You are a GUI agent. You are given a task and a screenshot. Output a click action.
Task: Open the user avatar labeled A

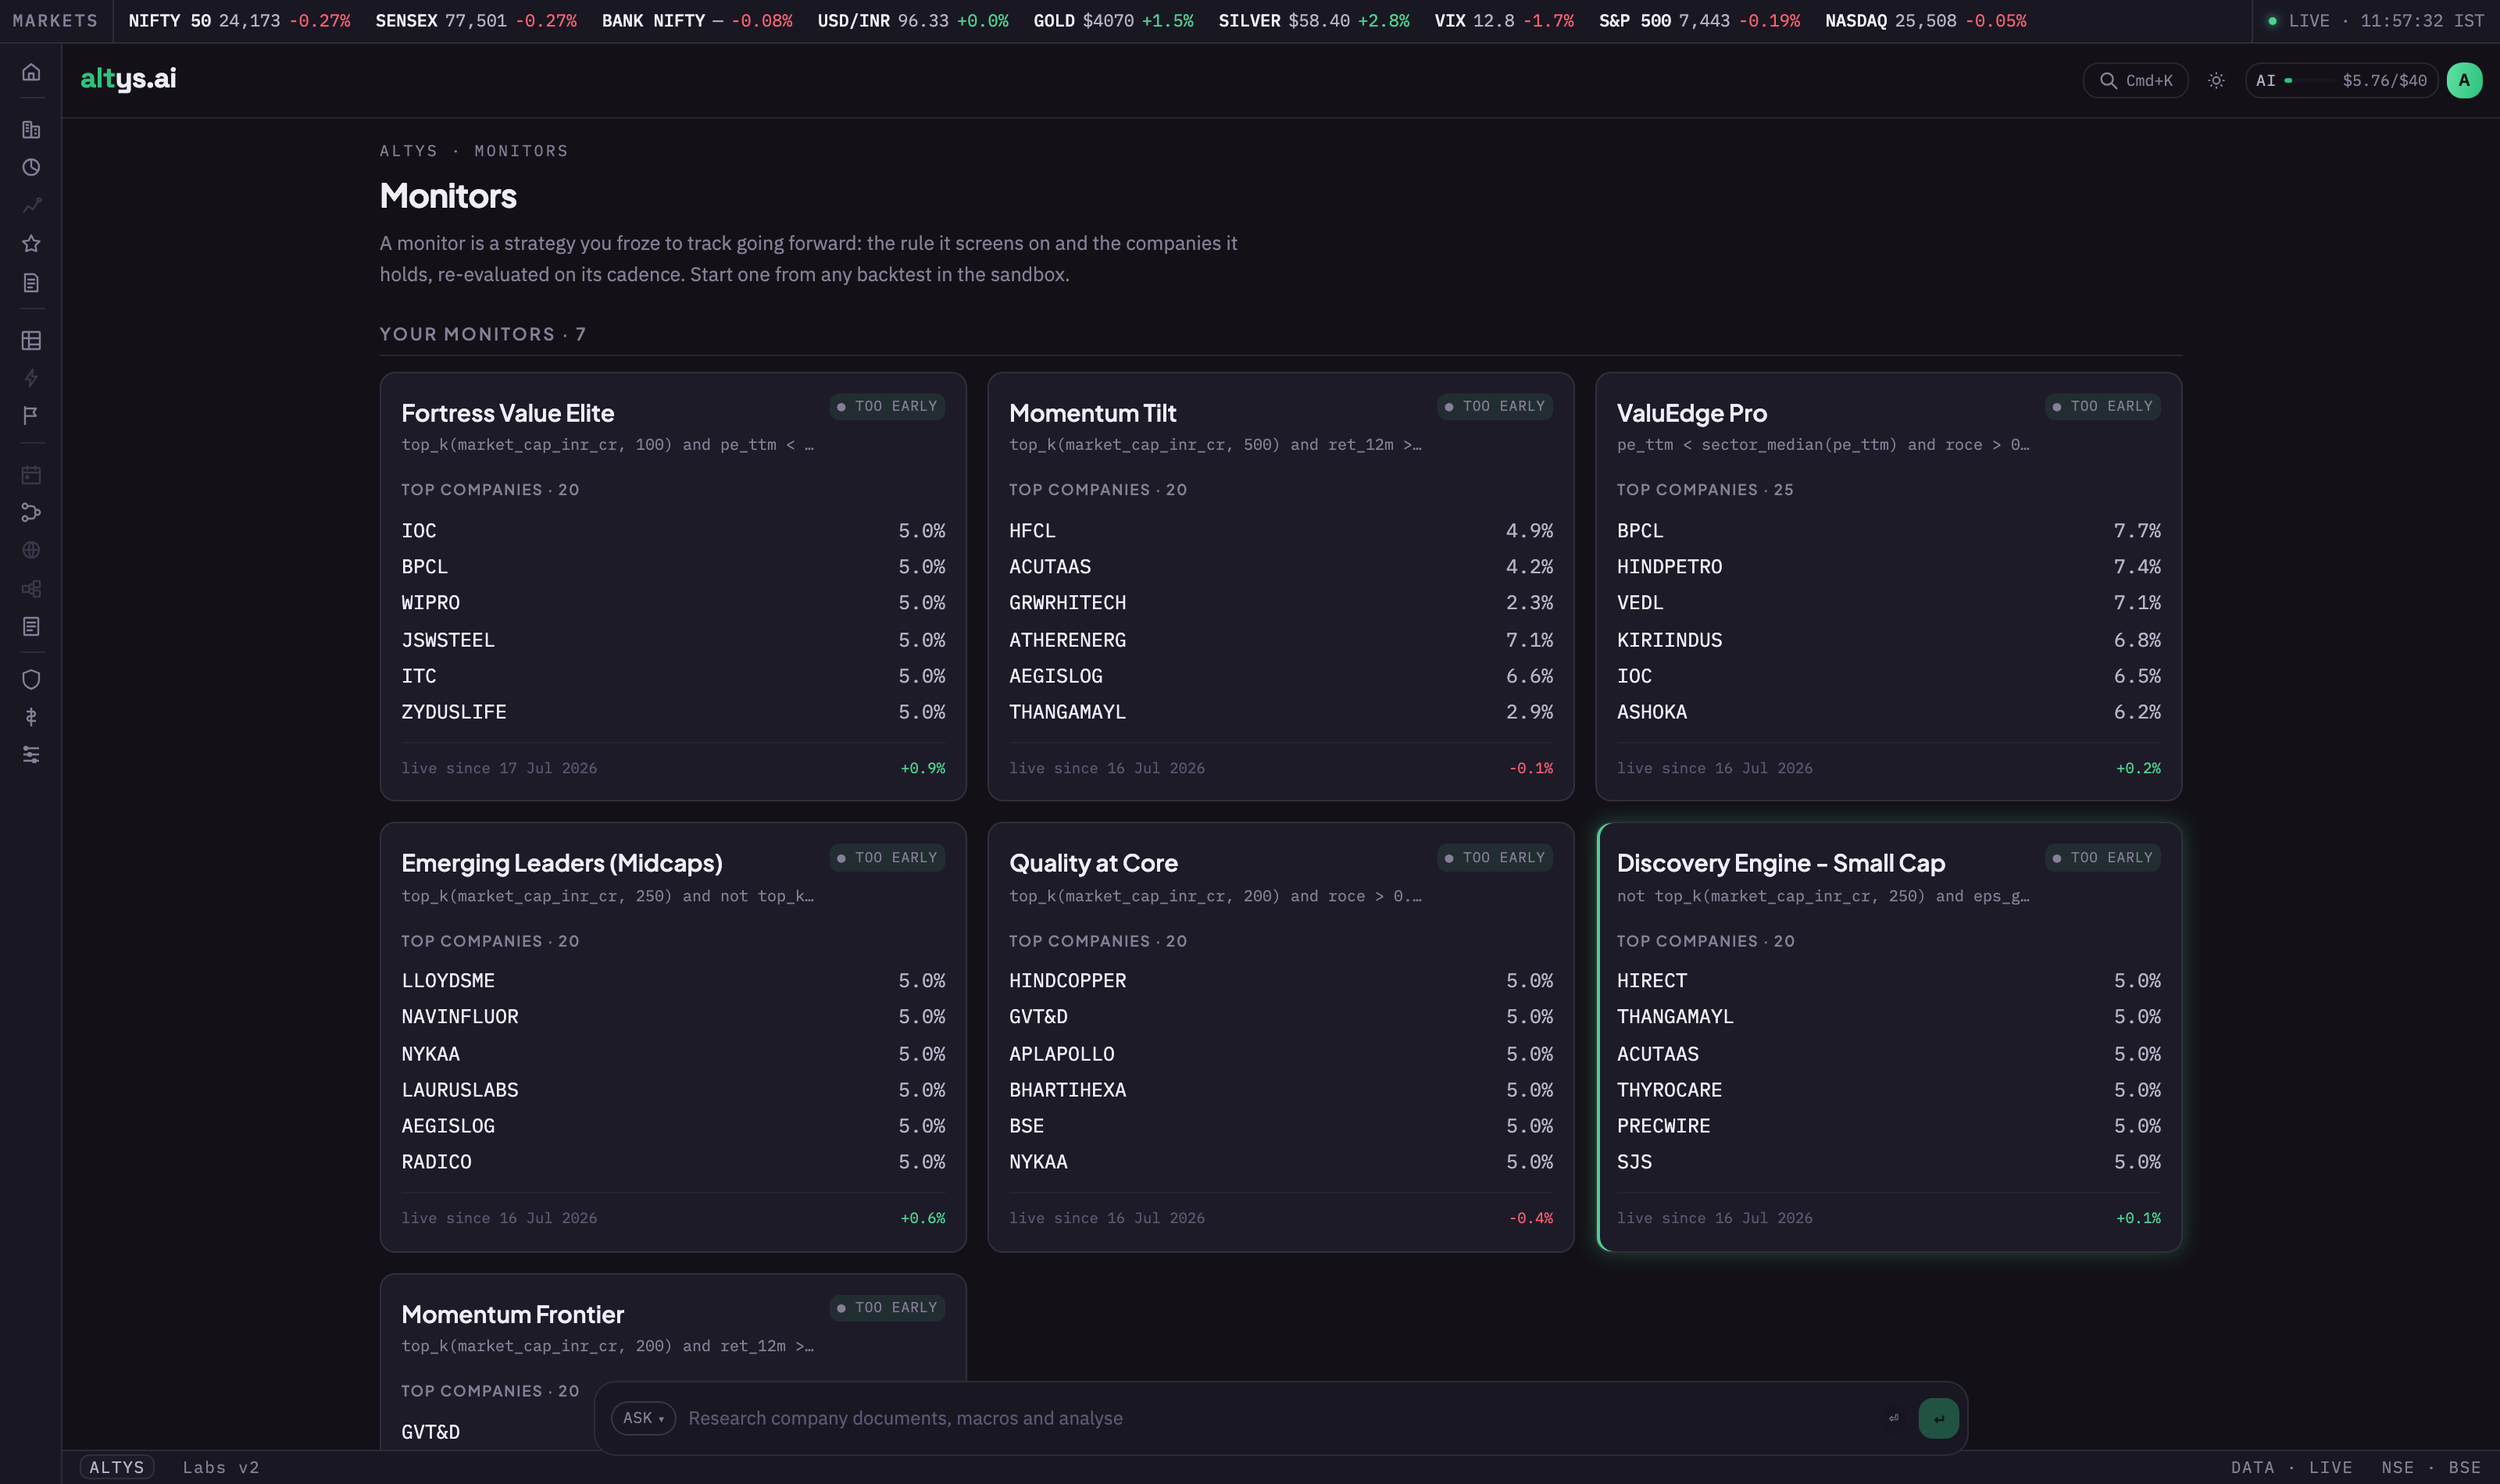click(2464, 81)
